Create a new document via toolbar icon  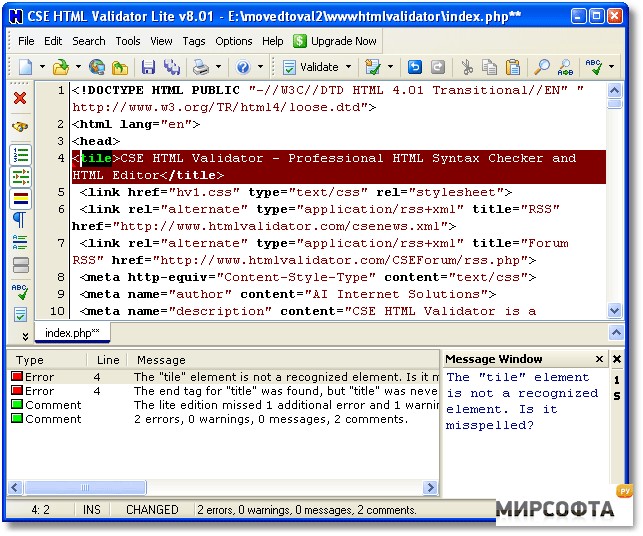(x=25, y=67)
